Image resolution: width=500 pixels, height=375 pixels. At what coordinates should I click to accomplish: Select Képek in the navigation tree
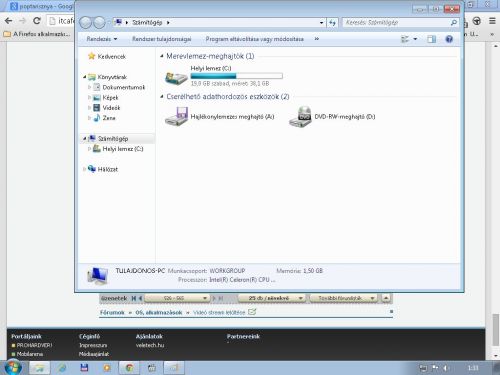point(110,98)
